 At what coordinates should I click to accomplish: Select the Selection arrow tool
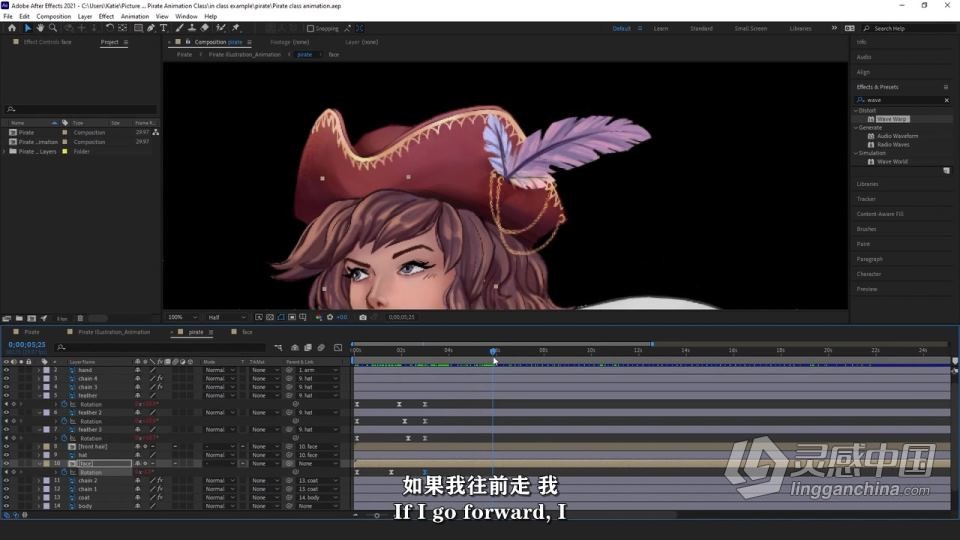(x=28, y=28)
